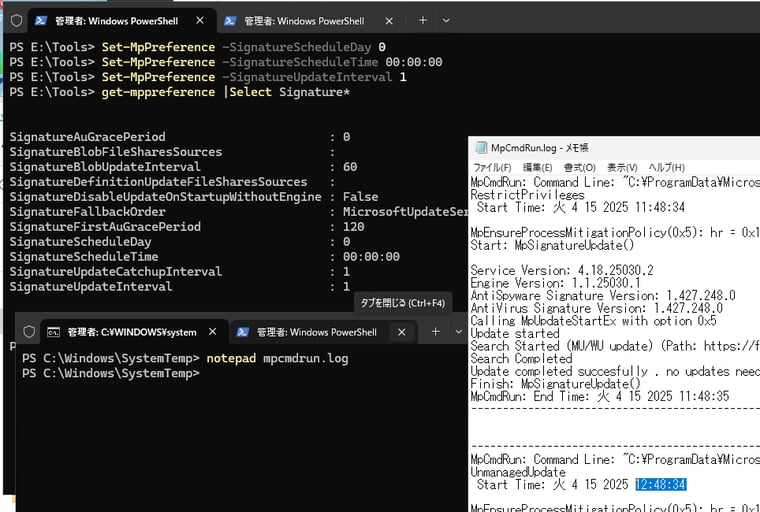Click 'UnmanagedUpdate' text in Notepad
Screen dimensions: 760x512
[518, 472]
